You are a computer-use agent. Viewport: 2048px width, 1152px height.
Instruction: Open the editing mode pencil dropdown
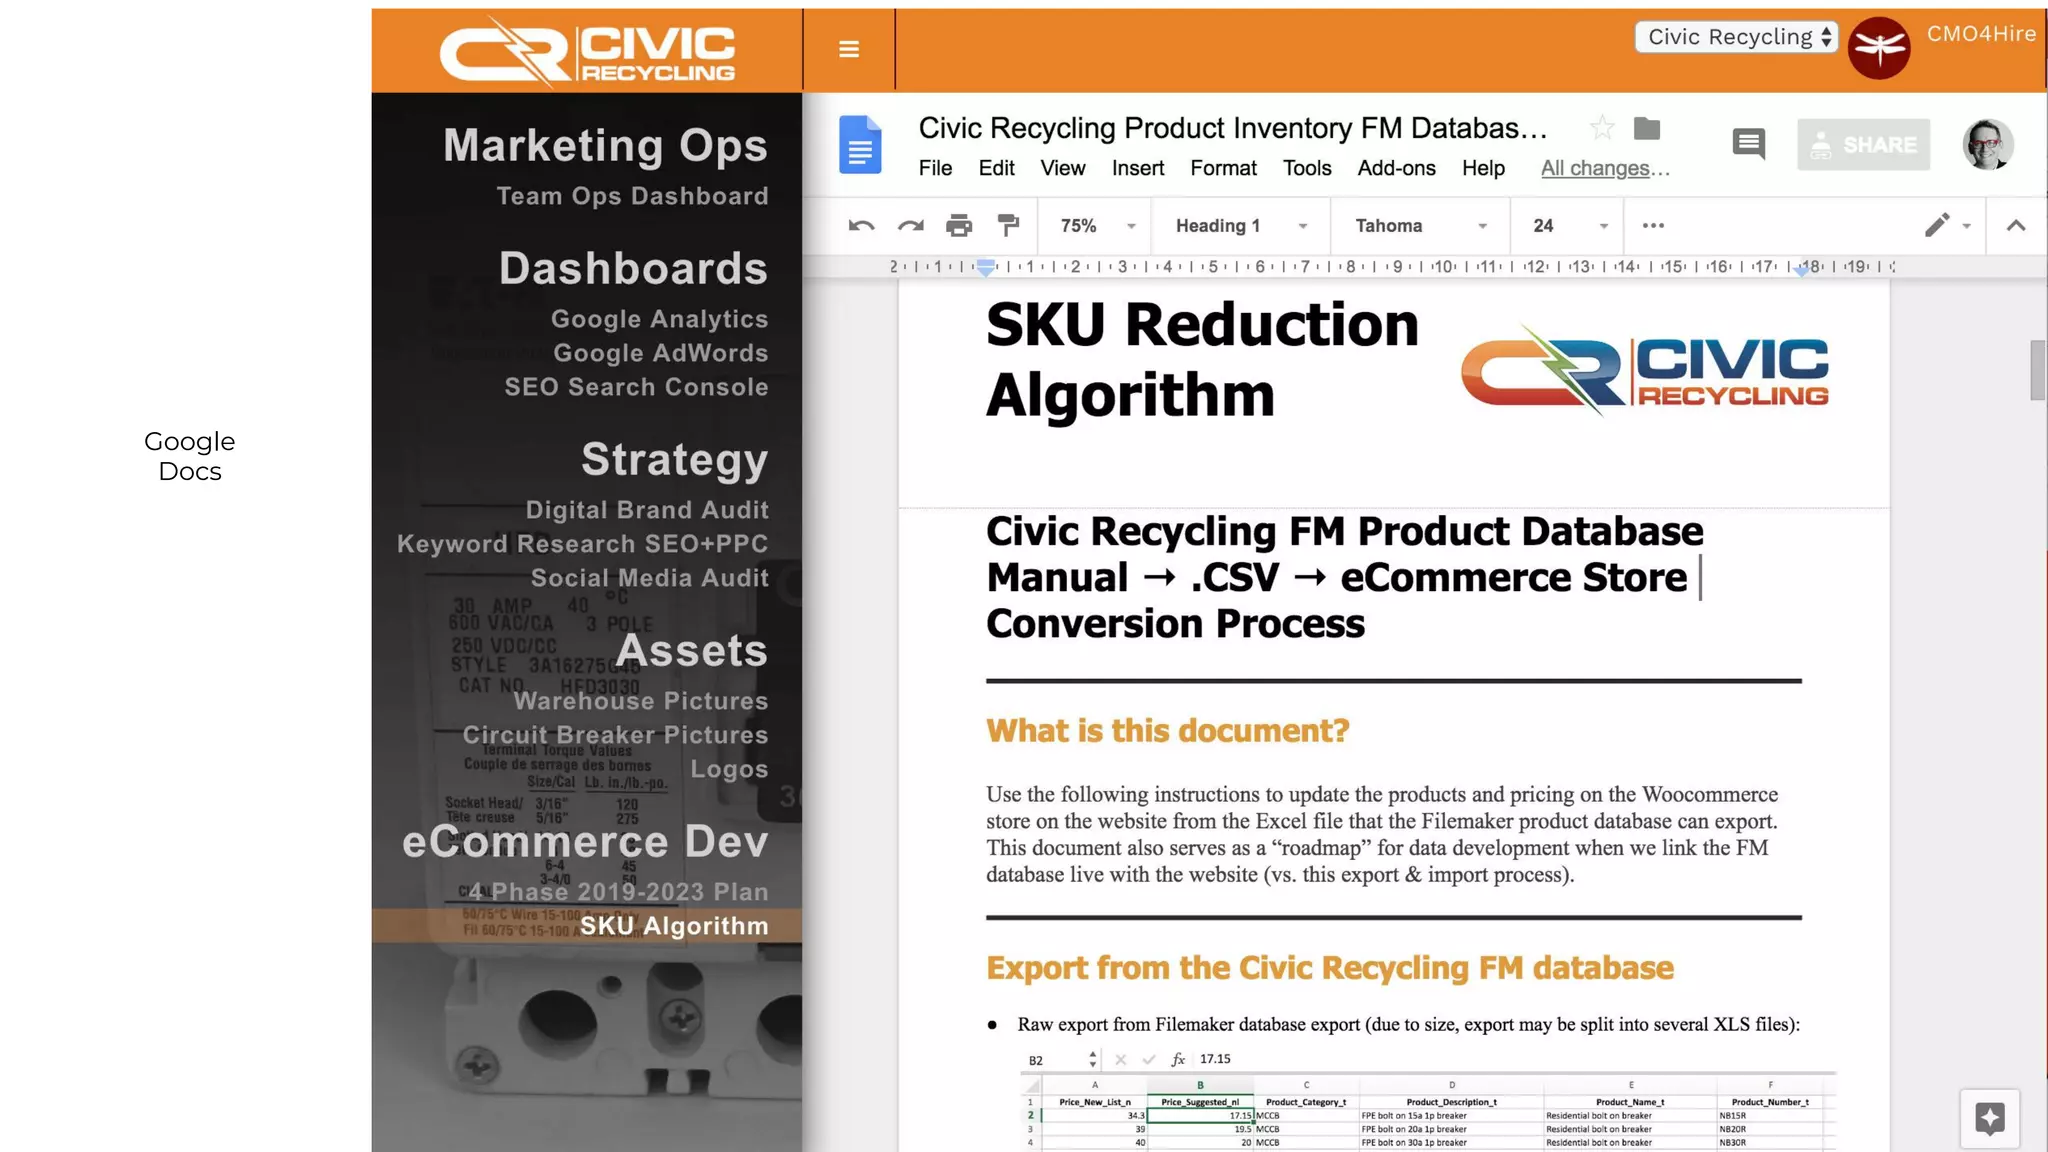pyautogui.click(x=1947, y=226)
